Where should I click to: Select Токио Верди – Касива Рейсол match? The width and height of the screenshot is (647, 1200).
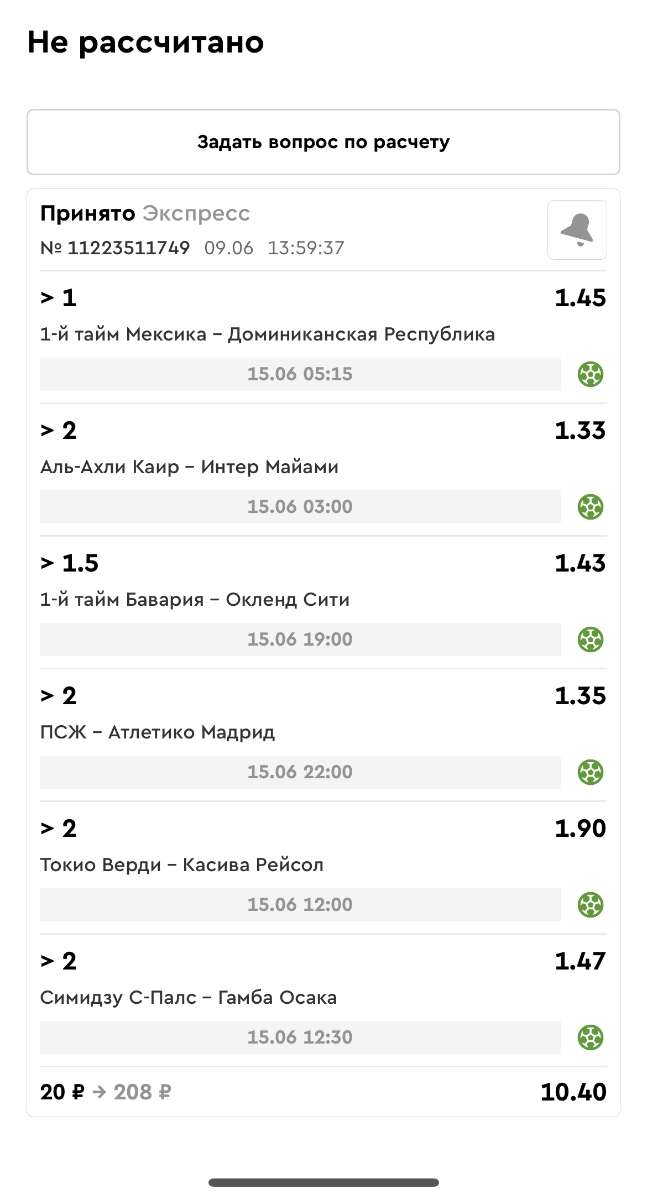point(182,865)
